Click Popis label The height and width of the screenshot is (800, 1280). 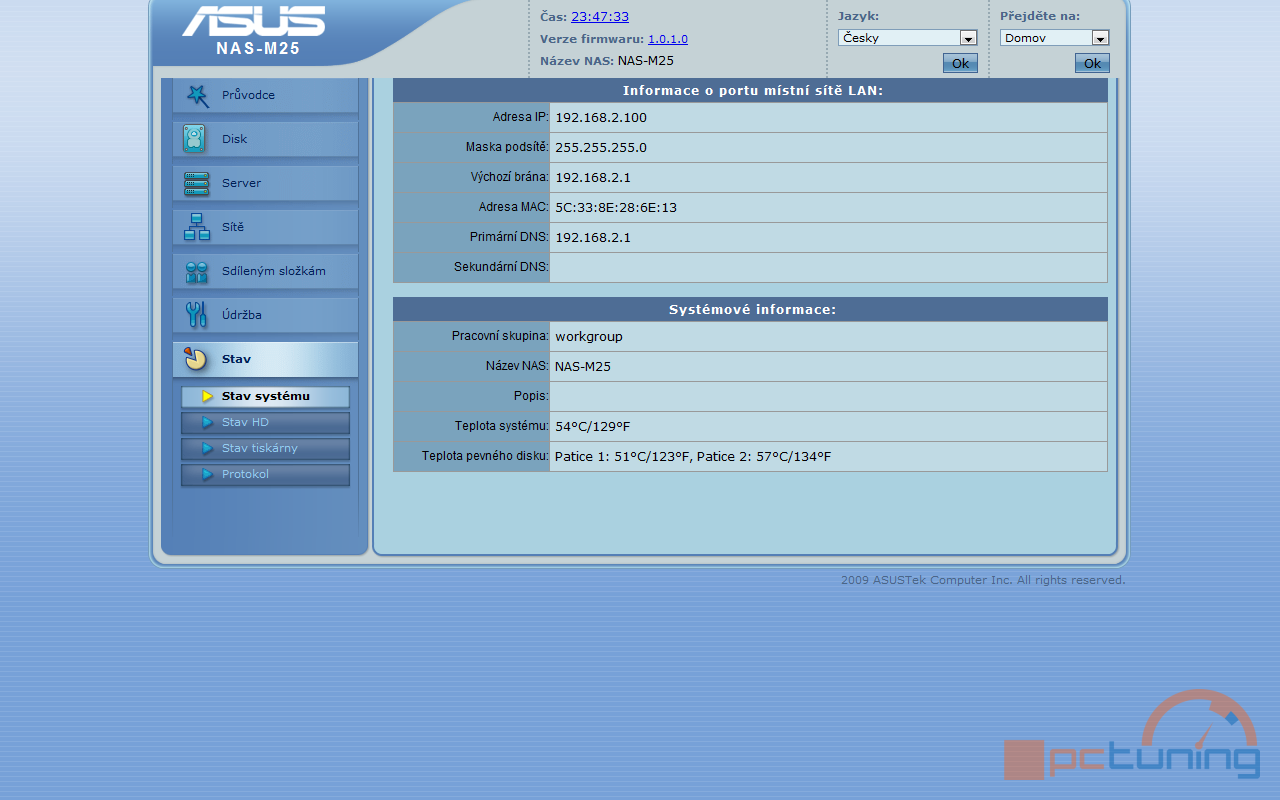click(532, 396)
